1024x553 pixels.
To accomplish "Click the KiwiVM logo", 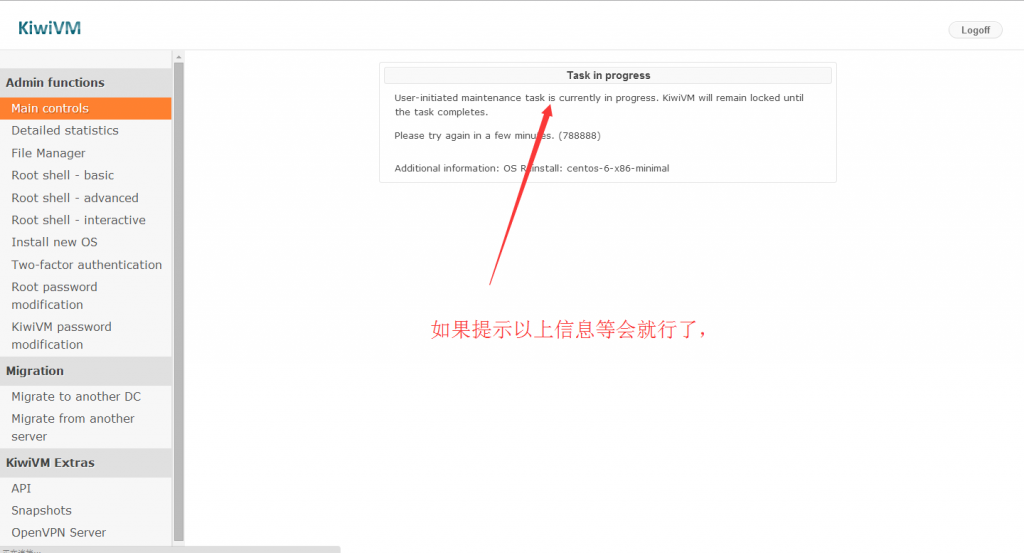I will pyautogui.click(x=50, y=28).
